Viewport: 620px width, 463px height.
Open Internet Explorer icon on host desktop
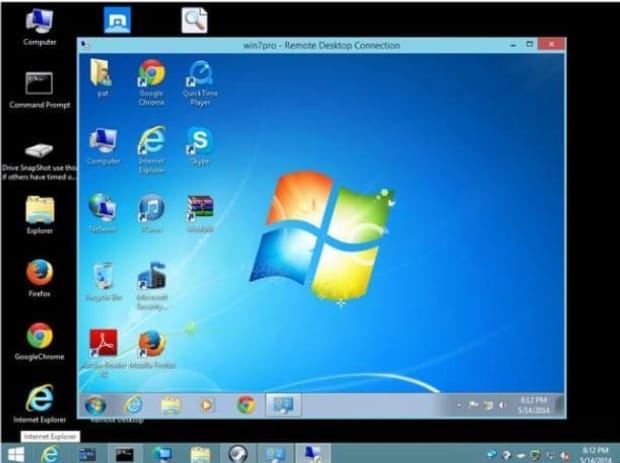point(40,403)
